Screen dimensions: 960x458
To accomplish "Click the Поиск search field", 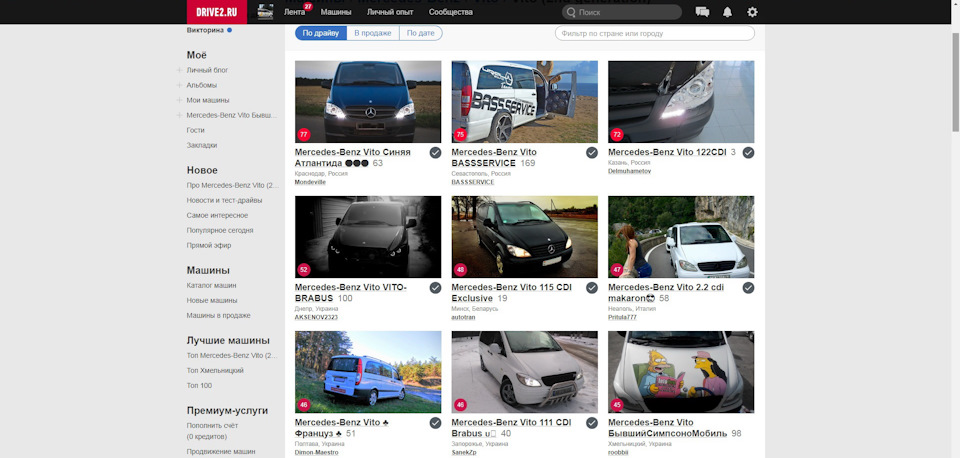I will pyautogui.click(x=622, y=12).
